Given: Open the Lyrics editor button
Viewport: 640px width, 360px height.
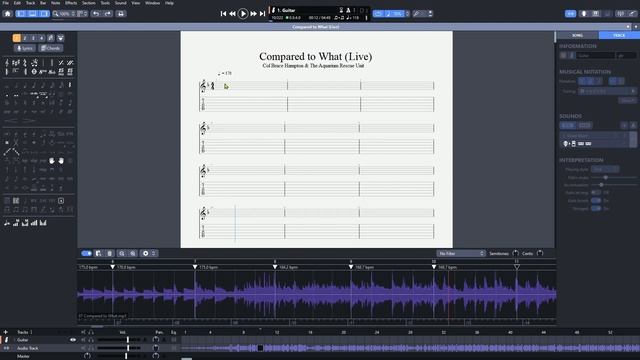Looking at the screenshot, I should point(25,48).
